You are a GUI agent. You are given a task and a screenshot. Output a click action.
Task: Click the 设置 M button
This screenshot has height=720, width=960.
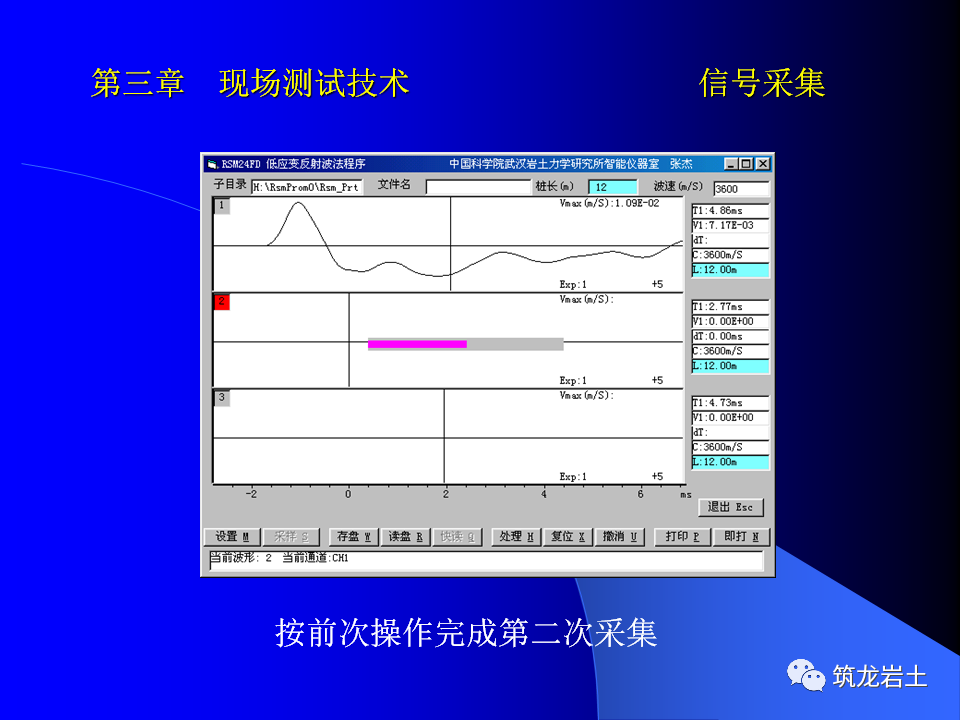(232, 537)
